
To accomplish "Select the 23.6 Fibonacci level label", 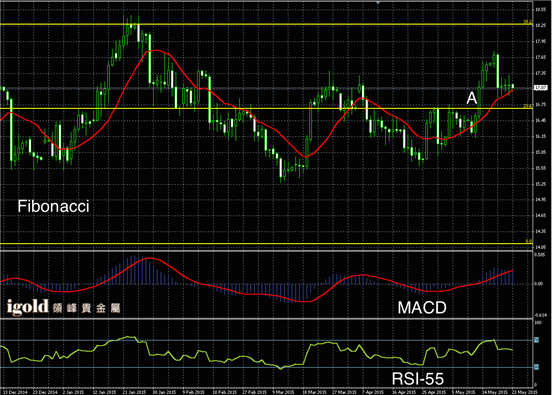I will [x=527, y=106].
